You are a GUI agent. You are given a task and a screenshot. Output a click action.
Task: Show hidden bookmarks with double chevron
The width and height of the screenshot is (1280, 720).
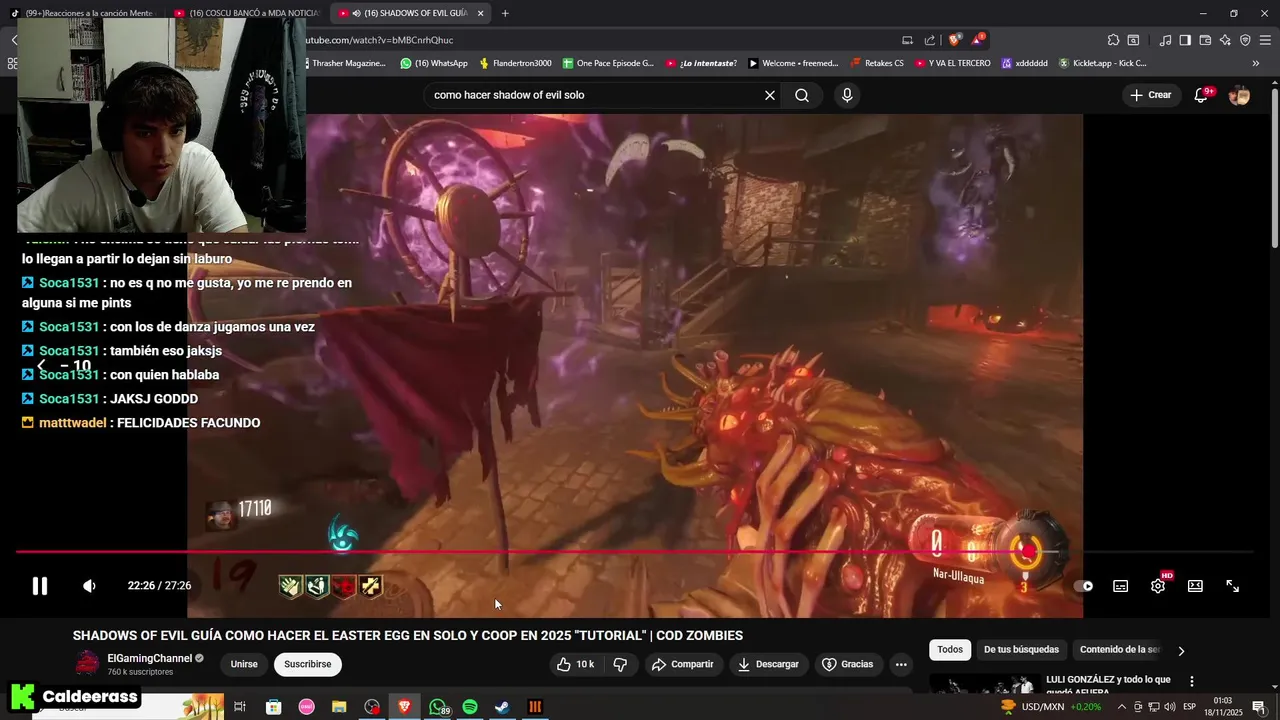1256,63
